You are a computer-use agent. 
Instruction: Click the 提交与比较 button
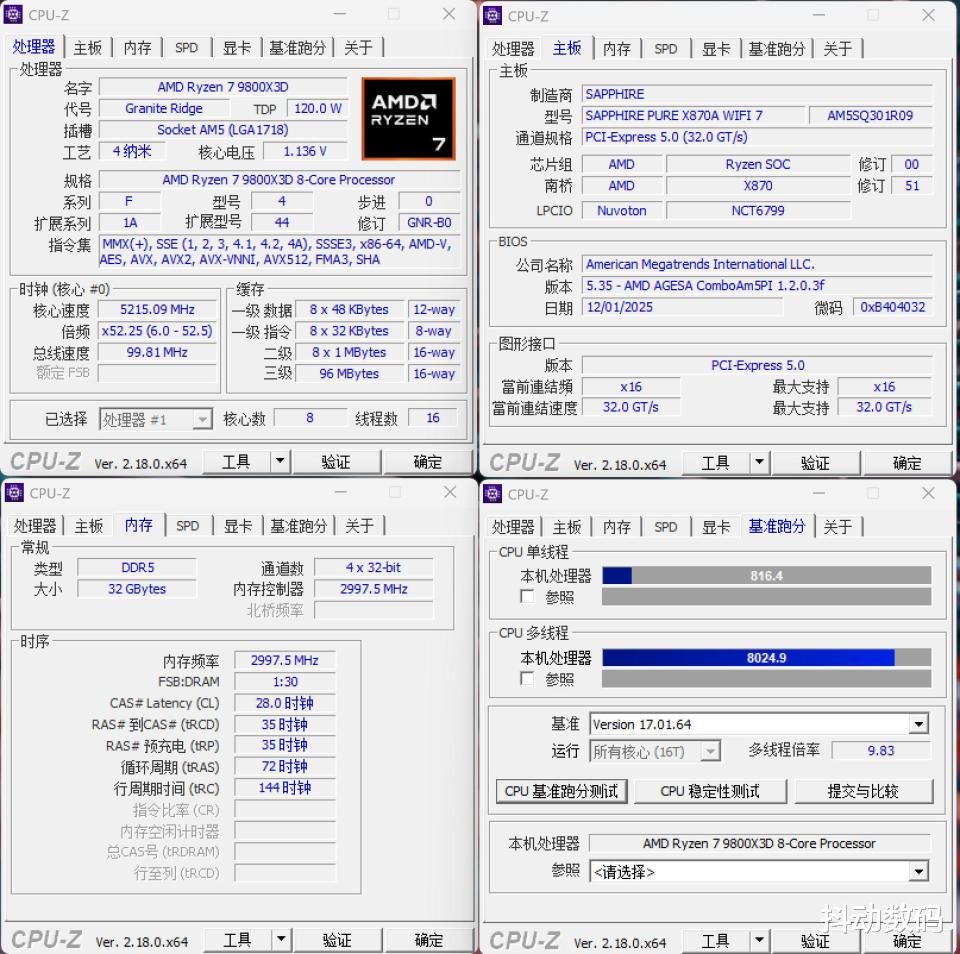(x=864, y=791)
